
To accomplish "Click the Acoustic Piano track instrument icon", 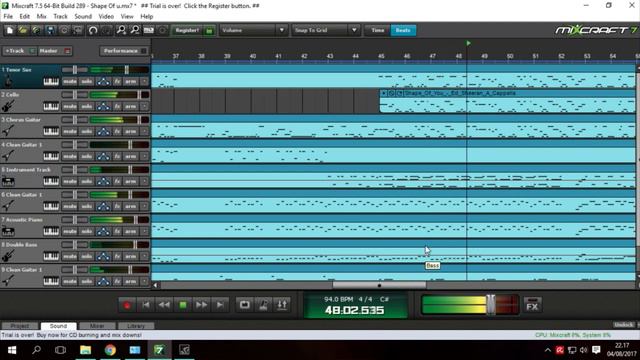I will pyautogui.click(x=8, y=231).
